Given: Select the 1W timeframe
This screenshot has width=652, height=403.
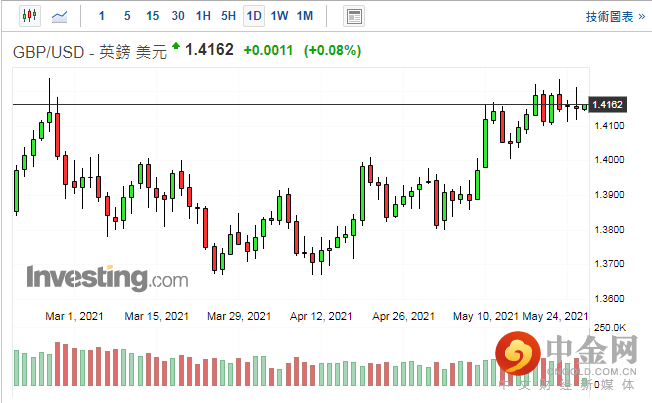Looking at the screenshot, I should point(279,16).
